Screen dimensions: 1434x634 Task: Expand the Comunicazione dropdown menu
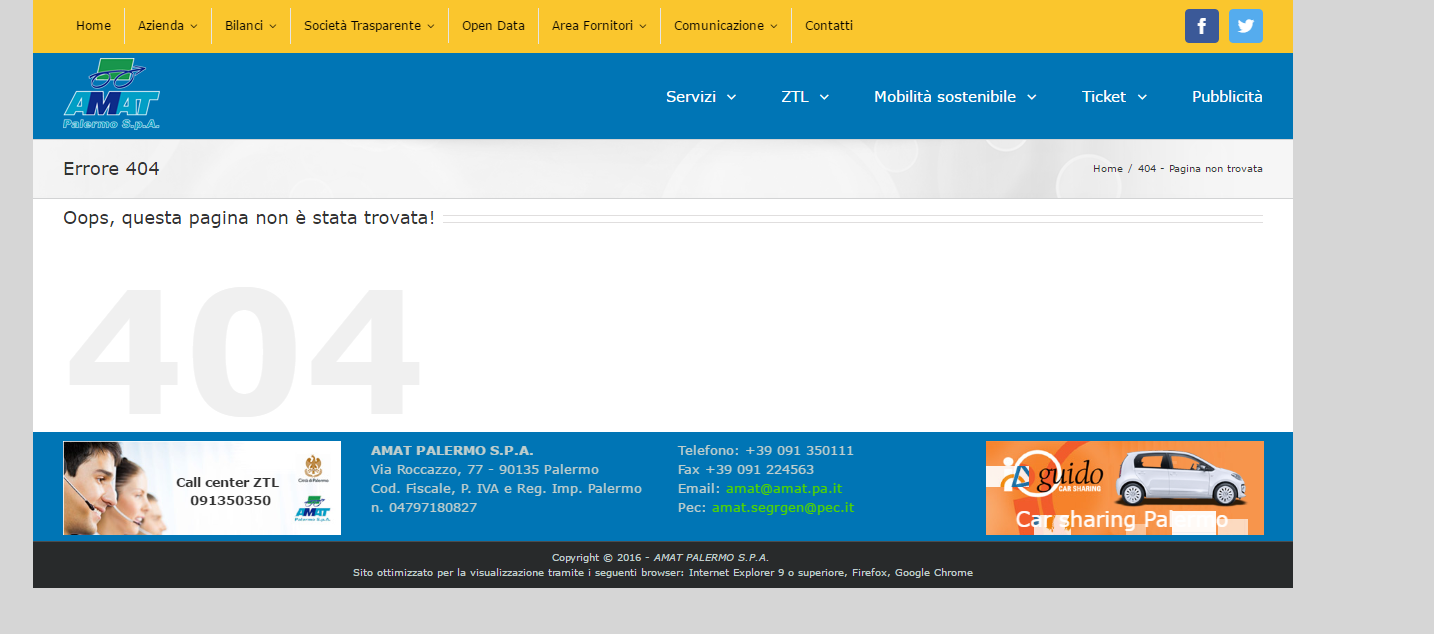pyautogui.click(x=725, y=26)
